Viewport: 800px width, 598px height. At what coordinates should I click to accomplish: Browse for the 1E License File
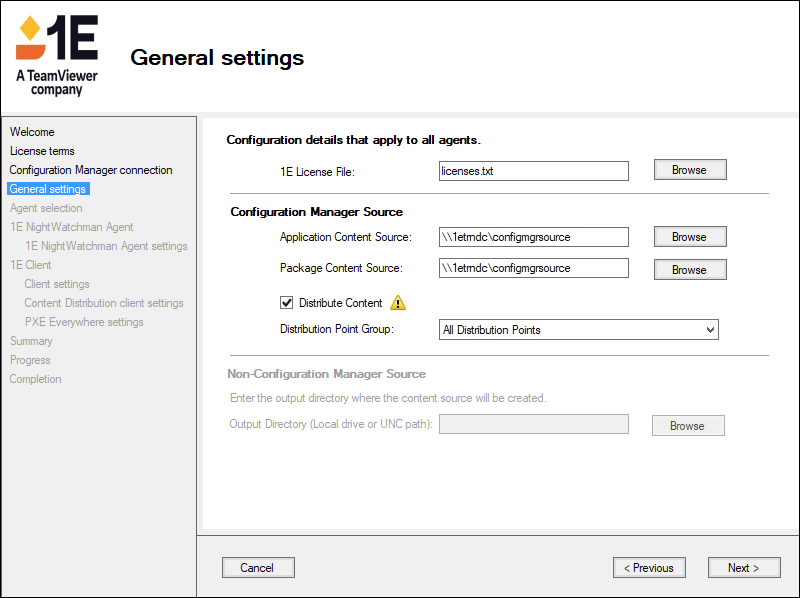tap(689, 170)
